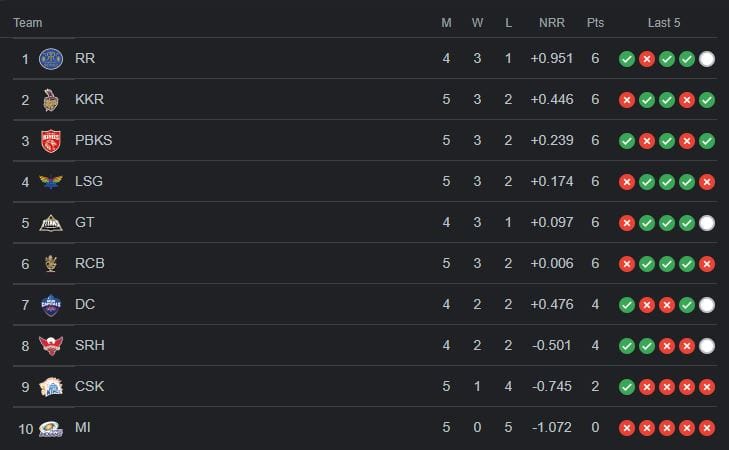Click KKR's first red loss indicator

pyautogui.click(x=627, y=100)
